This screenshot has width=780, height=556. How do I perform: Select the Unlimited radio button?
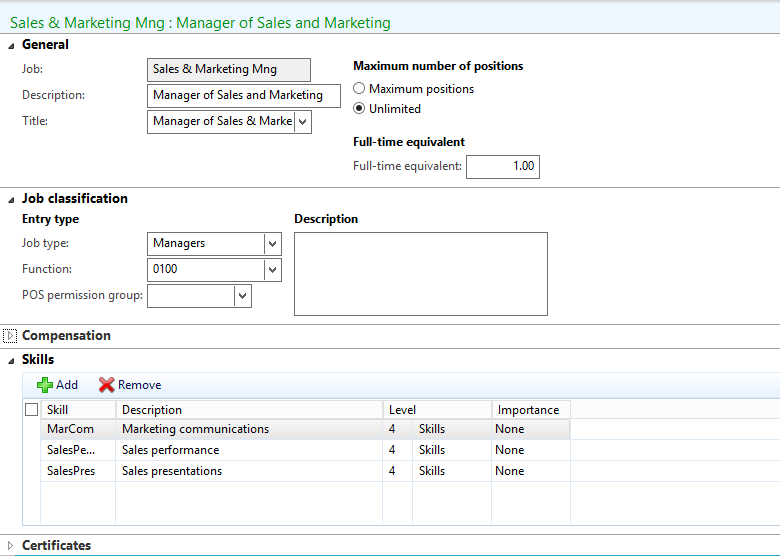click(359, 109)
